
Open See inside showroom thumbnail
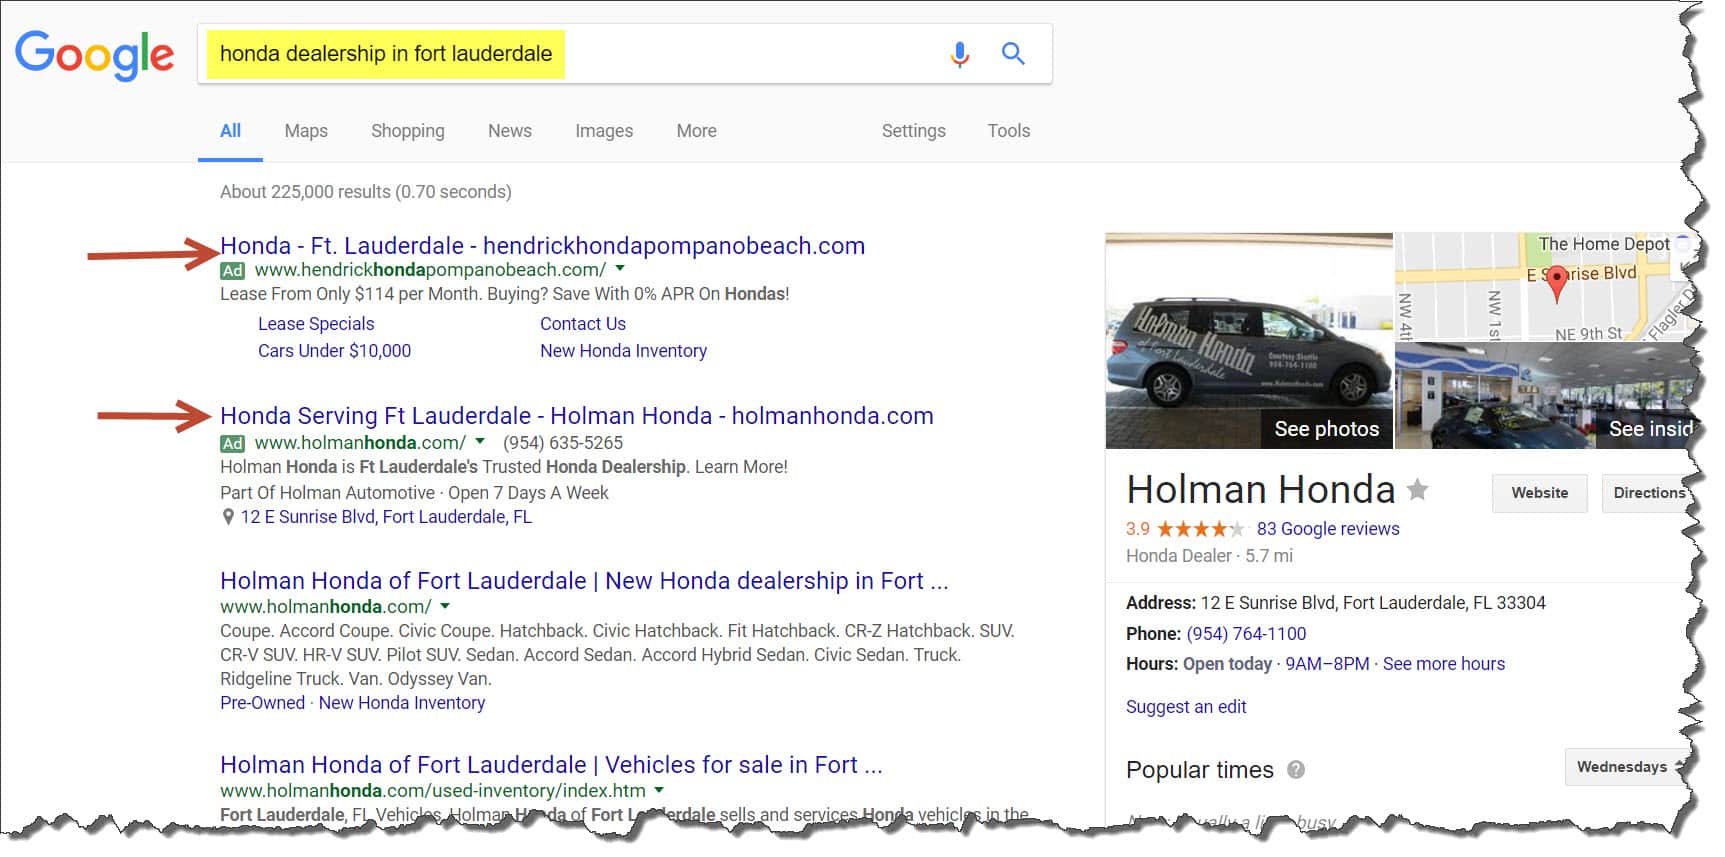pyautogui.click(x=1545, y=396)
